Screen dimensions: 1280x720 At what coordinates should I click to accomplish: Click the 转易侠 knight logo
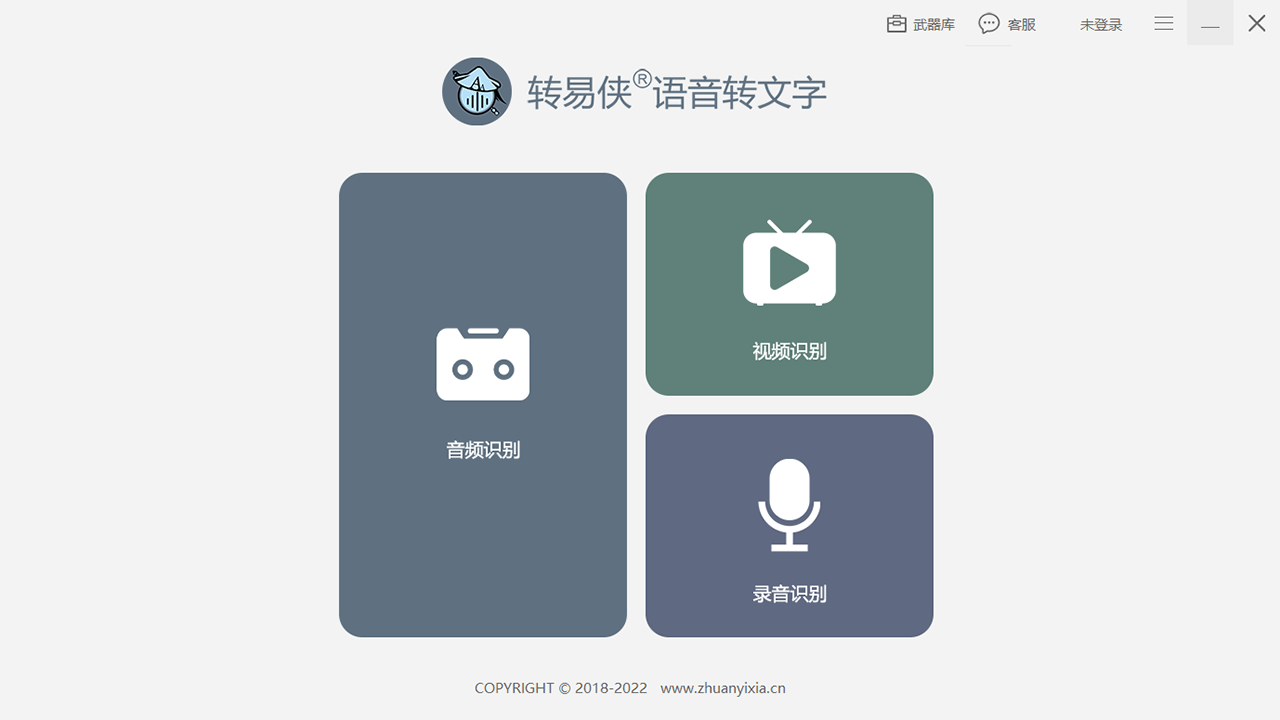477,91
